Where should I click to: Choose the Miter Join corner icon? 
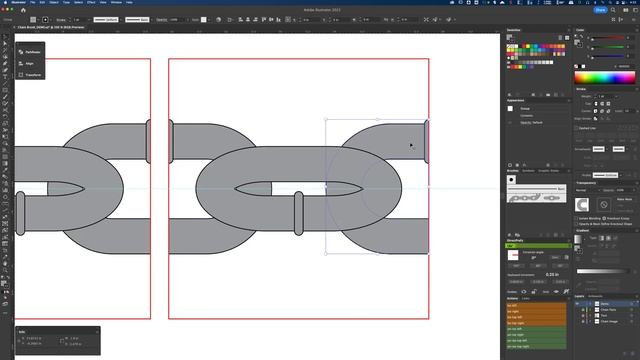coord(596,111)
